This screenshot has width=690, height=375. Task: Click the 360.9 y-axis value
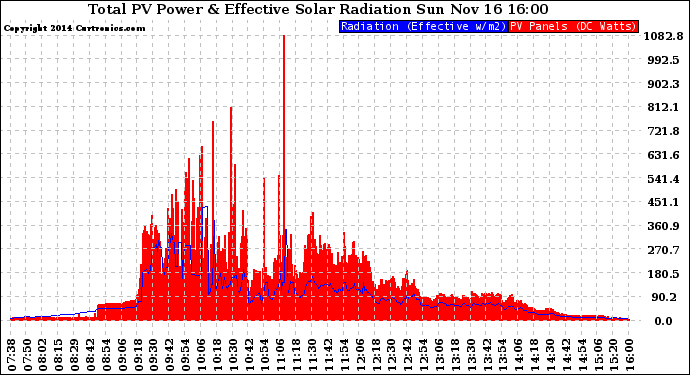[663, 226]
